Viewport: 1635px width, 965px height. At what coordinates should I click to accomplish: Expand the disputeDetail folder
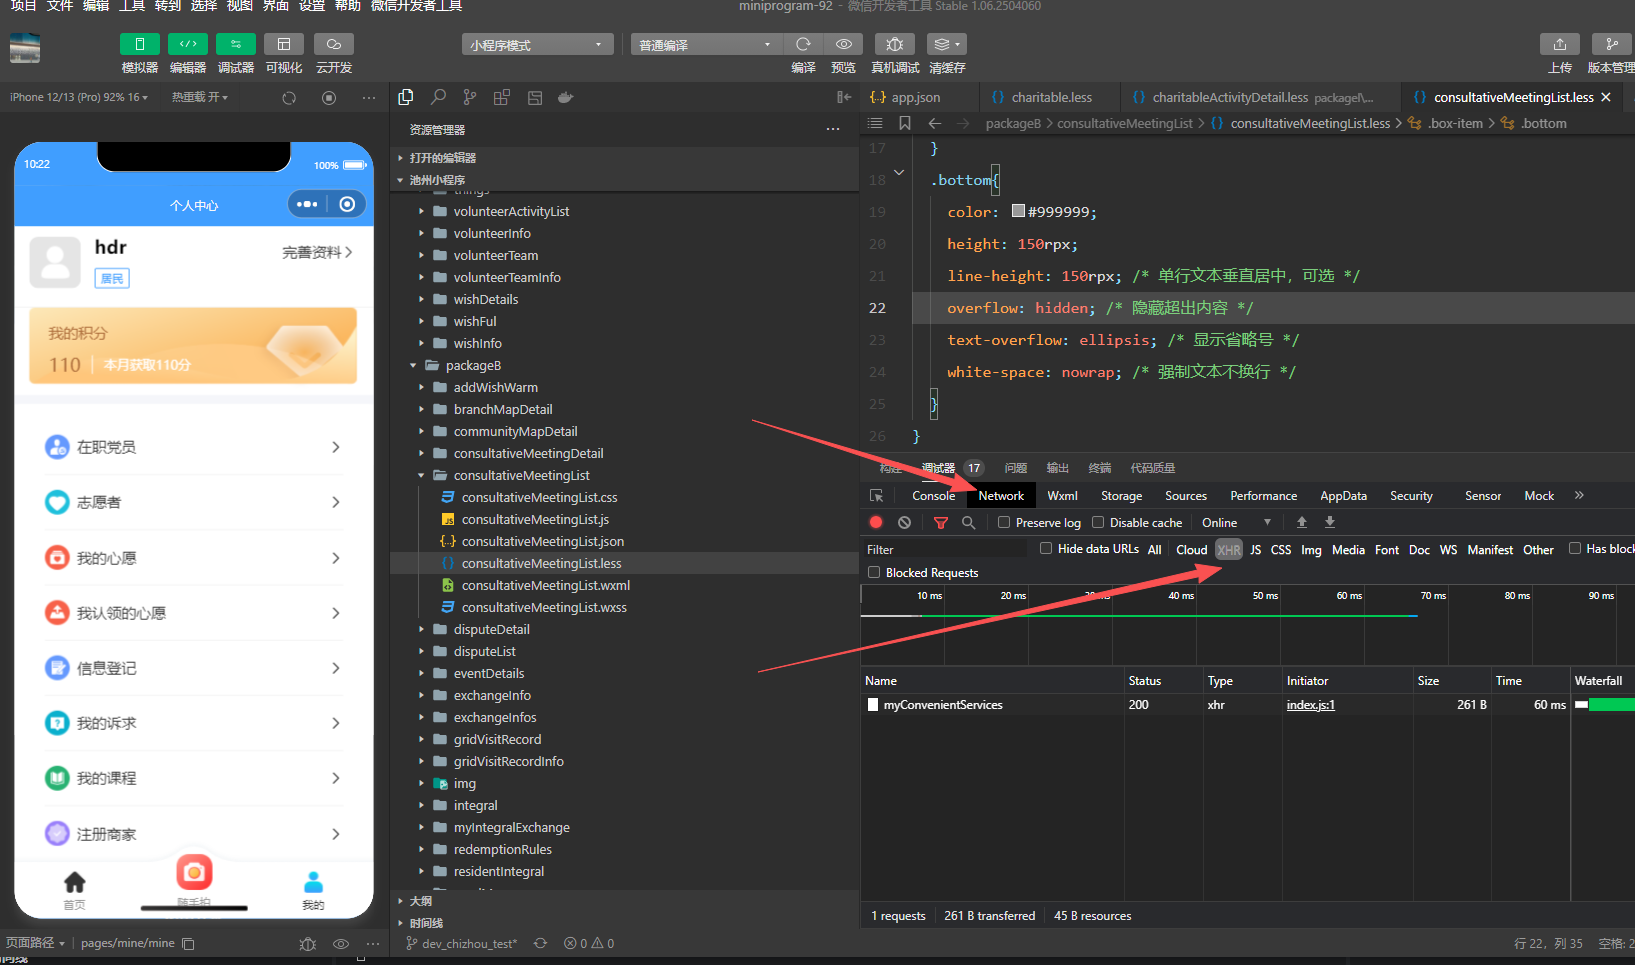[491, 629]
